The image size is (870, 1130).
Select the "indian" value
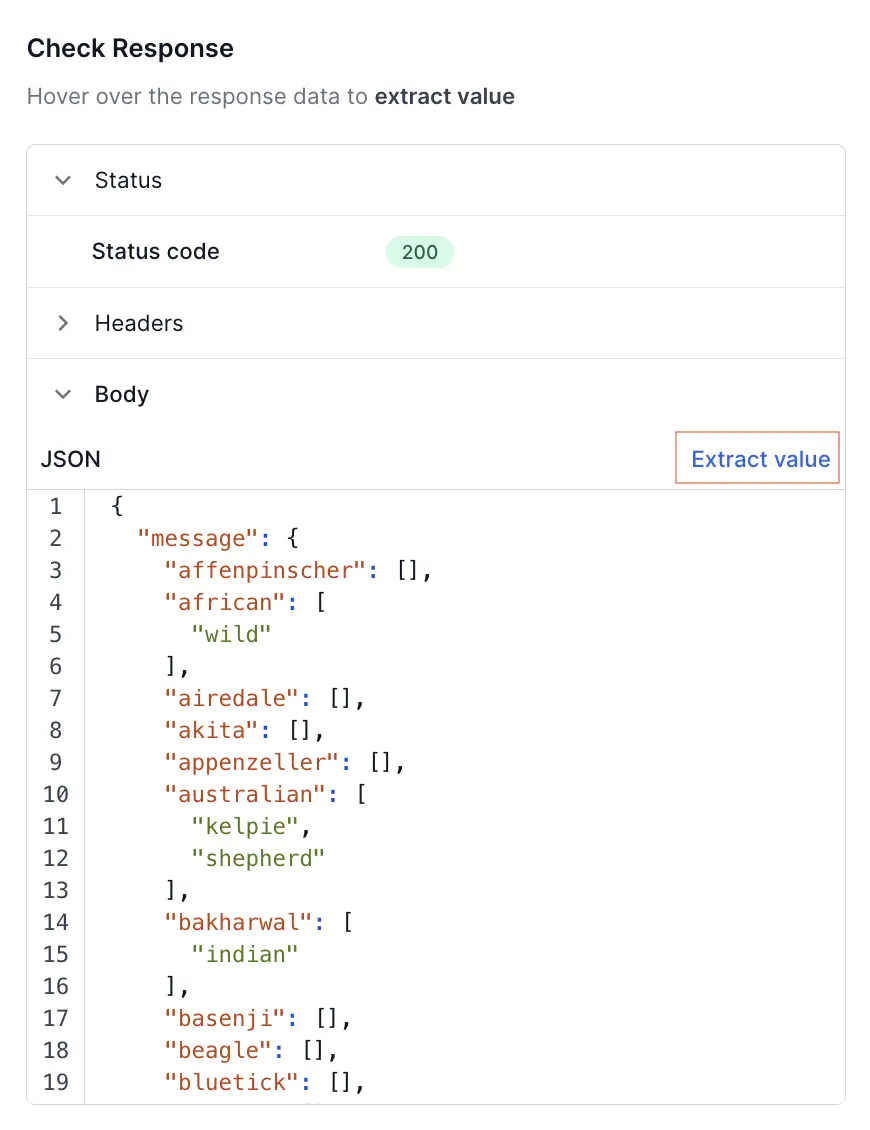click(244, 954)
